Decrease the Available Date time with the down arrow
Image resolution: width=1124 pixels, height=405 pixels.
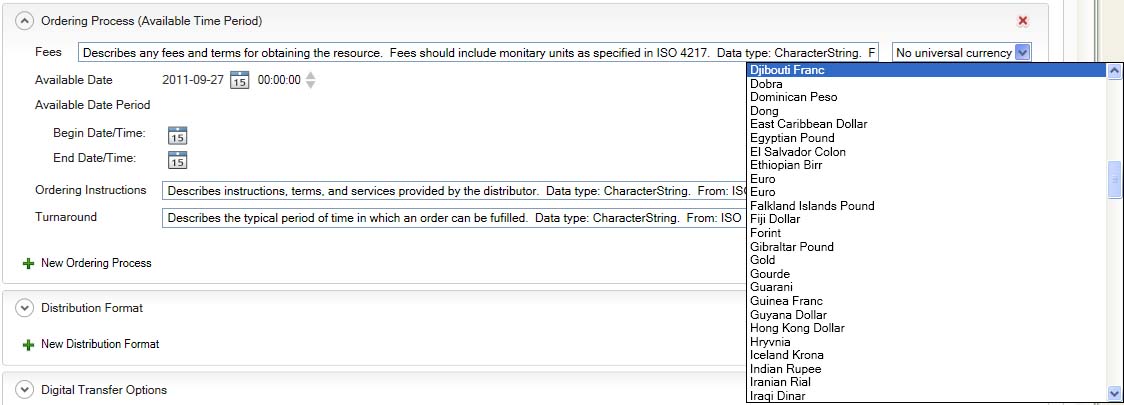click(x=311, y=85)
